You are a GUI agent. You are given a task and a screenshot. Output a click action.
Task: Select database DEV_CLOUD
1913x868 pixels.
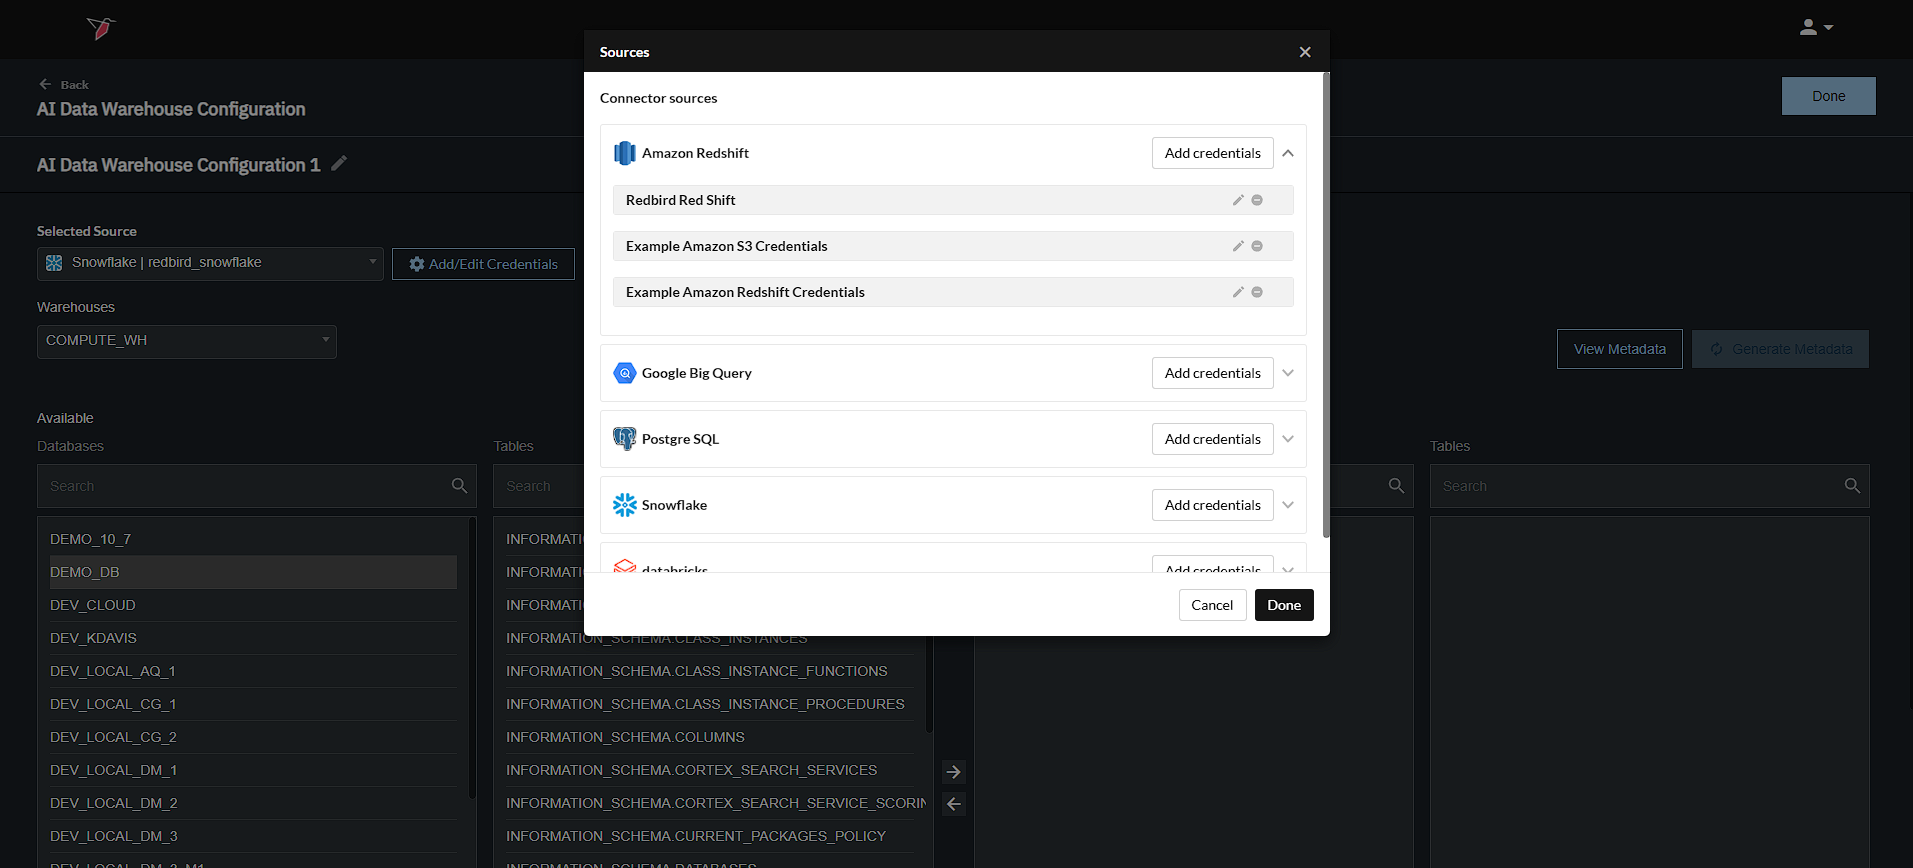point(253,605)
